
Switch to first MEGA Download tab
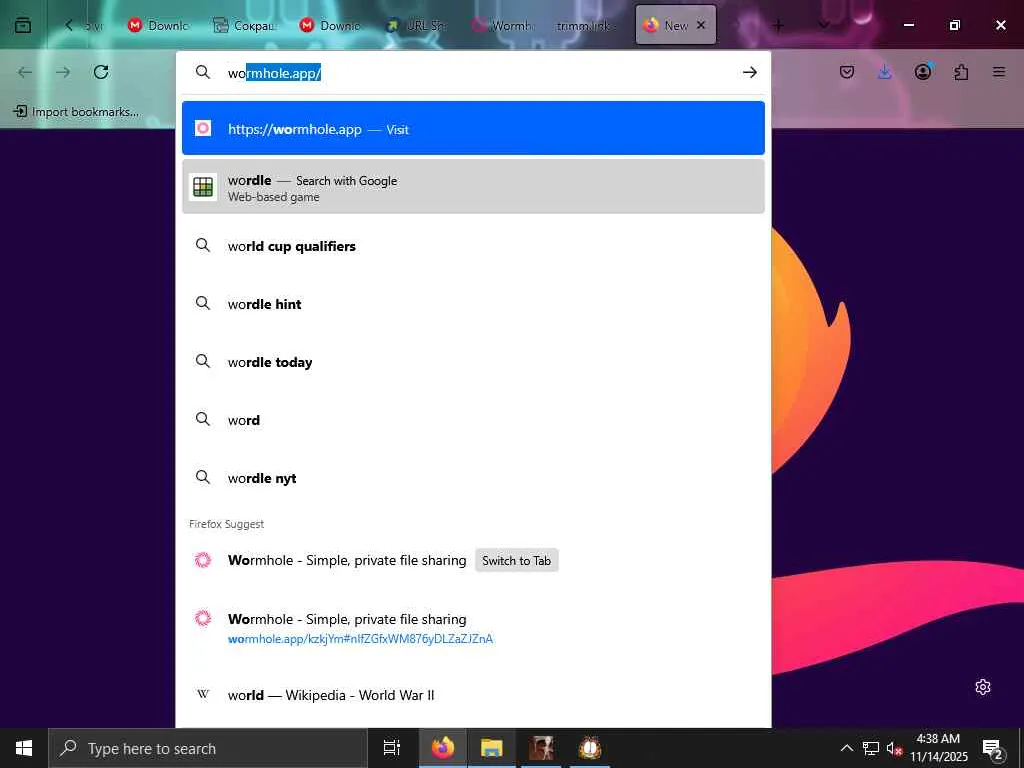[159, 25]
